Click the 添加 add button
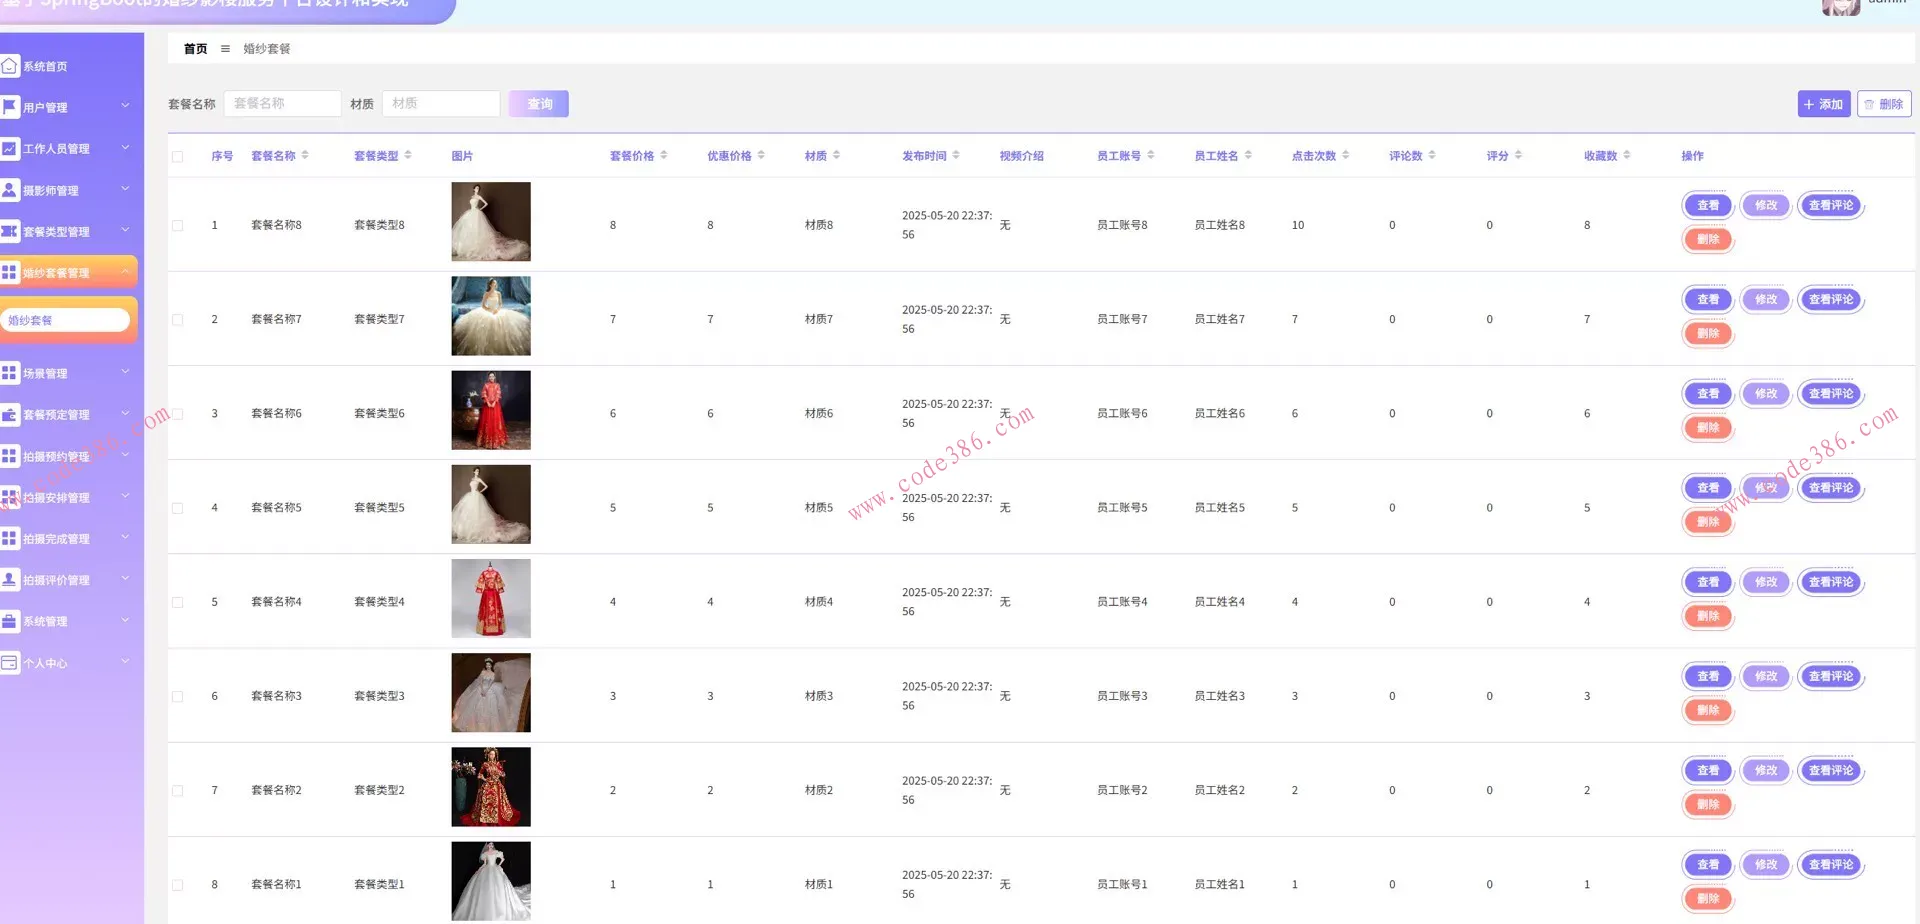 click(x=1823, y=104)
